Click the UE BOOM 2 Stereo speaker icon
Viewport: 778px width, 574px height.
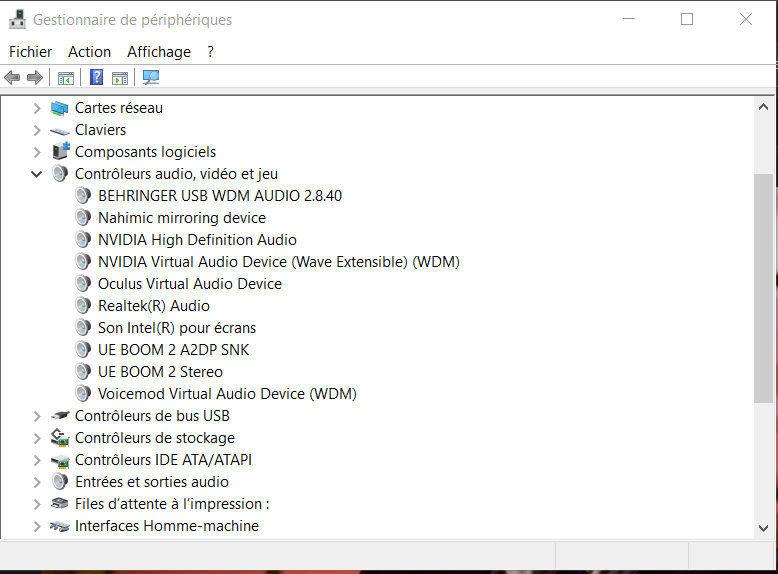tap(83, 372)
